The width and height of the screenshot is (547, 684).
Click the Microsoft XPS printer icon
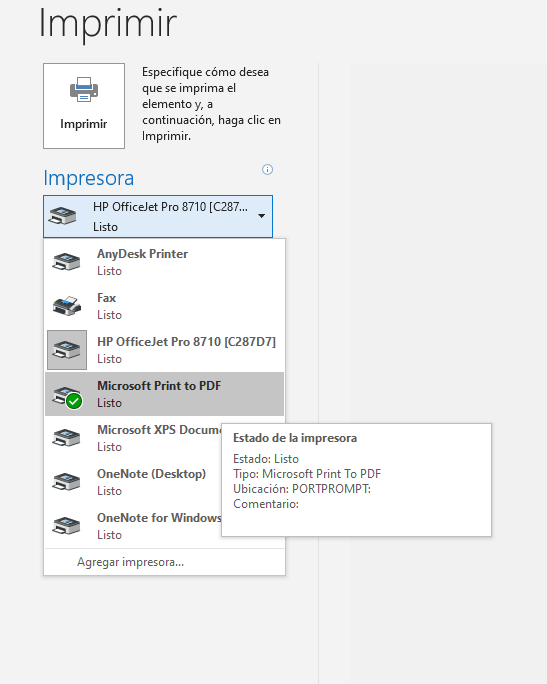[x=66, y=438]
